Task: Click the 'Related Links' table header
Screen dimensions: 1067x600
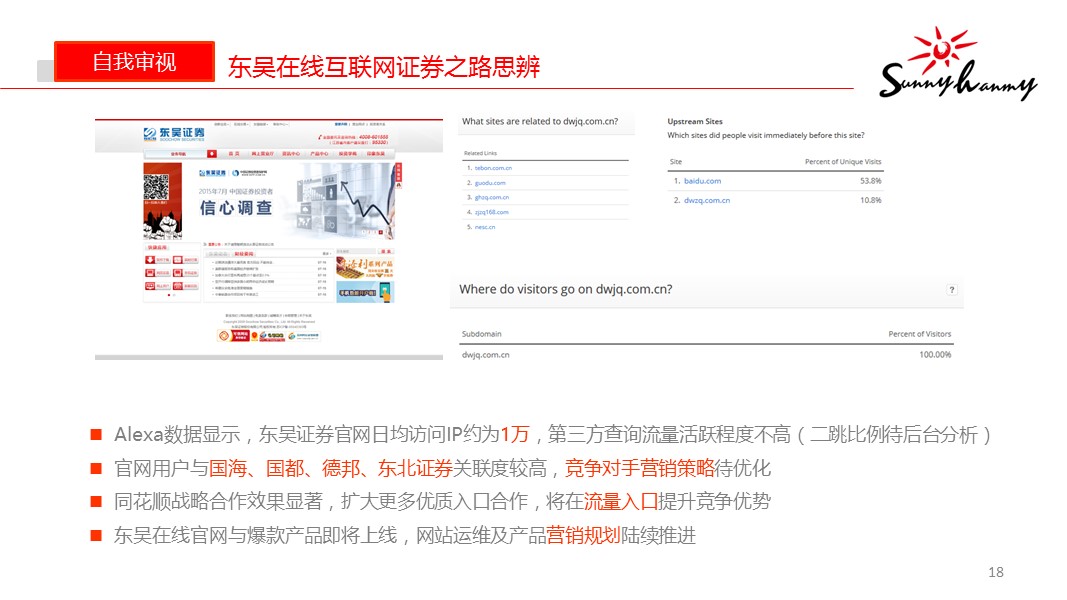Action: tap(480, 154)
